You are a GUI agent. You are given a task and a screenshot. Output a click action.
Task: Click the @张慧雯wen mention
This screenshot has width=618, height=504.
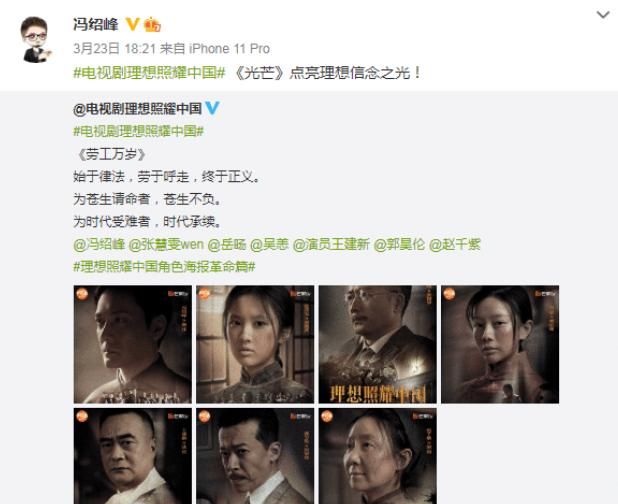point(166,244)
